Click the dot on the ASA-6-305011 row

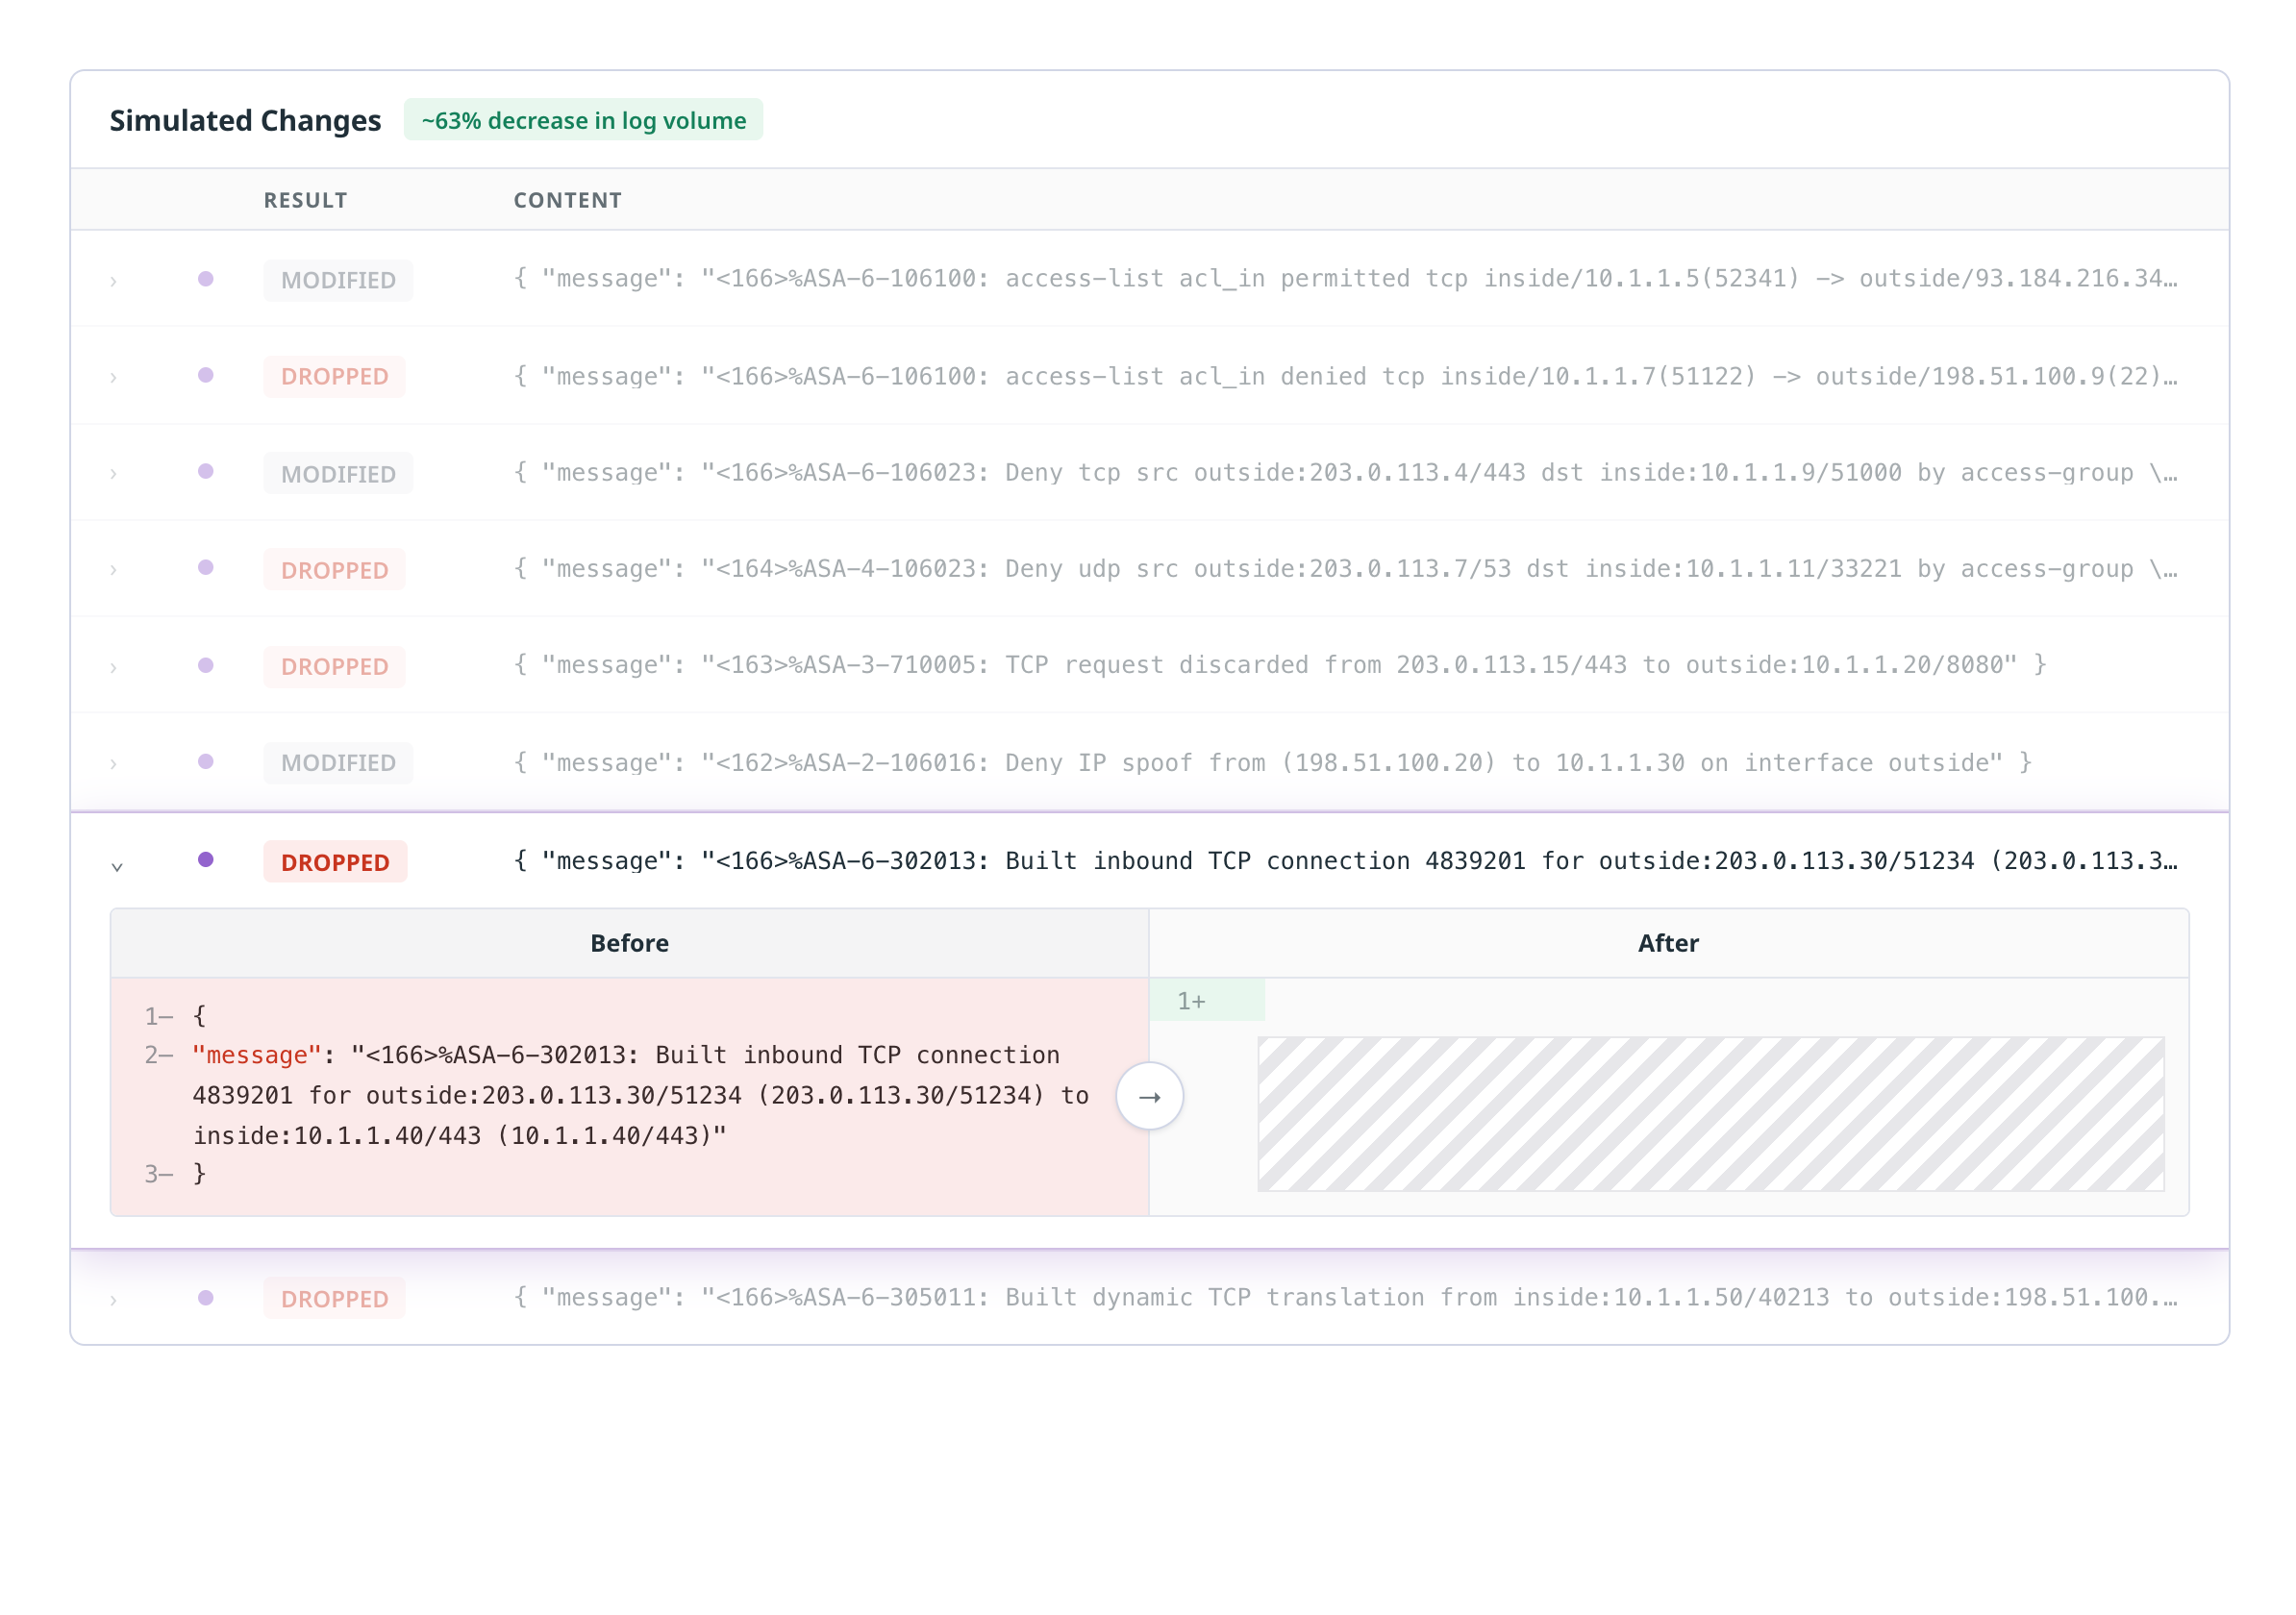[x=206, y=1298]
